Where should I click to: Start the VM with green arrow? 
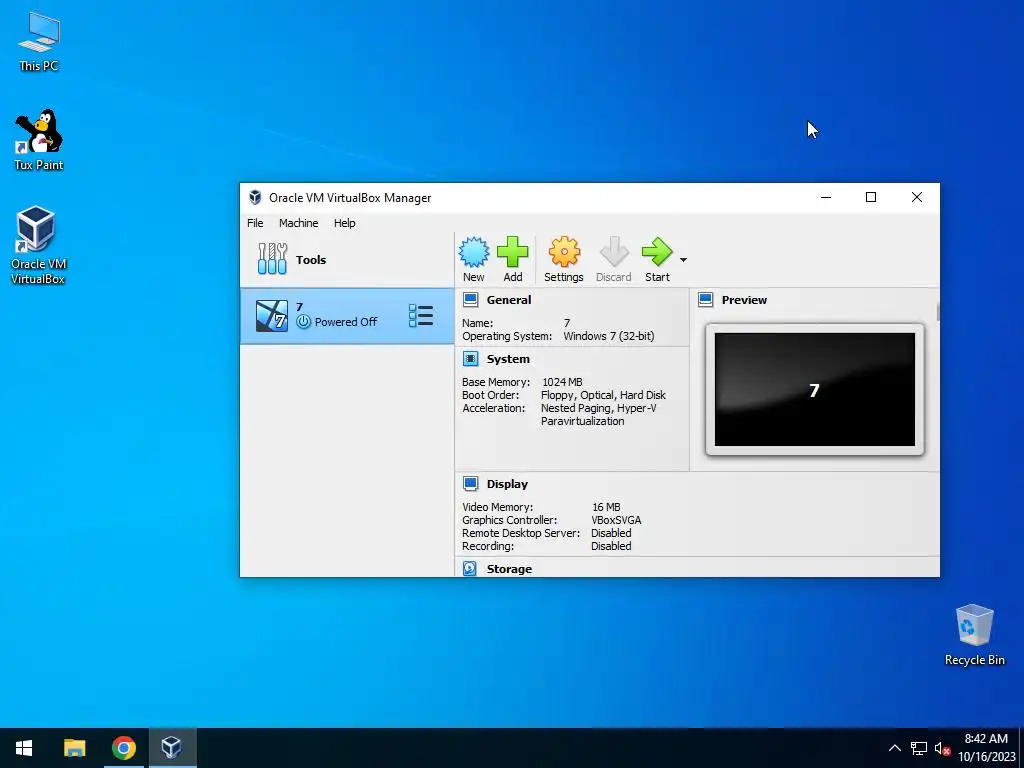pyautogui.click(x=657, y=252)
